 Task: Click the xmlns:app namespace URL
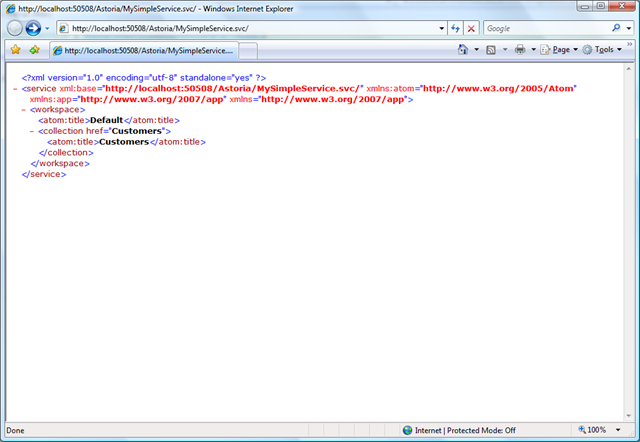click(x=151, y=99)
